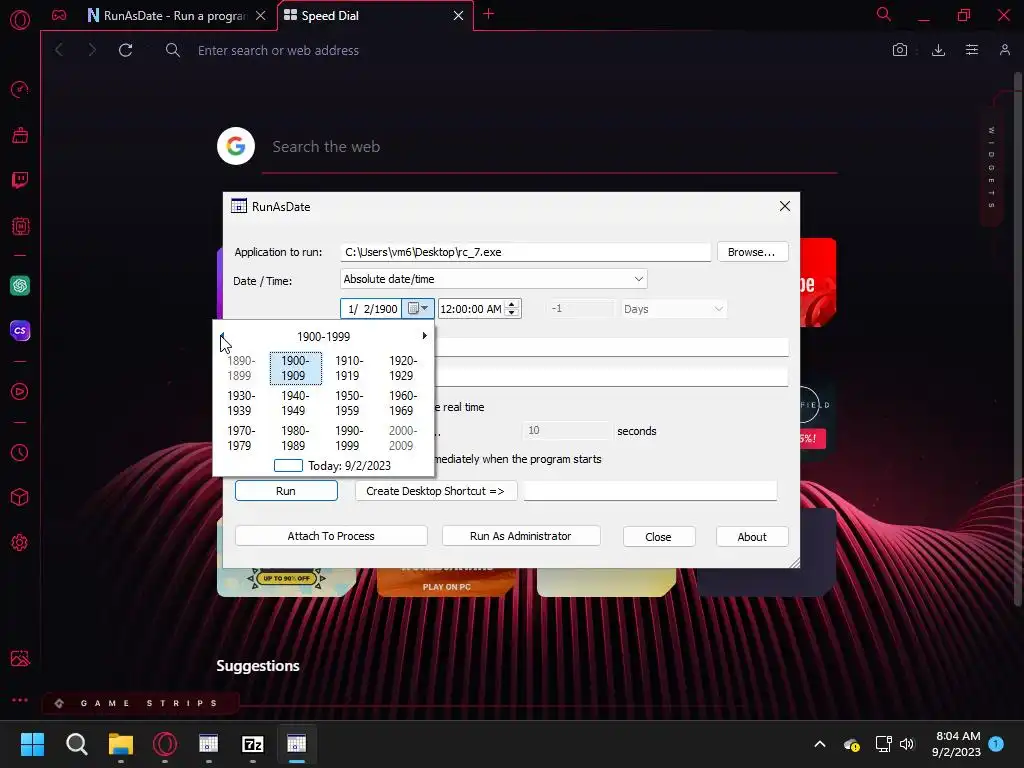The width and height of the screenshot is (1024, 768).
Task: Click the Run button
Action: pyautogui.click(x=286, y=491)
